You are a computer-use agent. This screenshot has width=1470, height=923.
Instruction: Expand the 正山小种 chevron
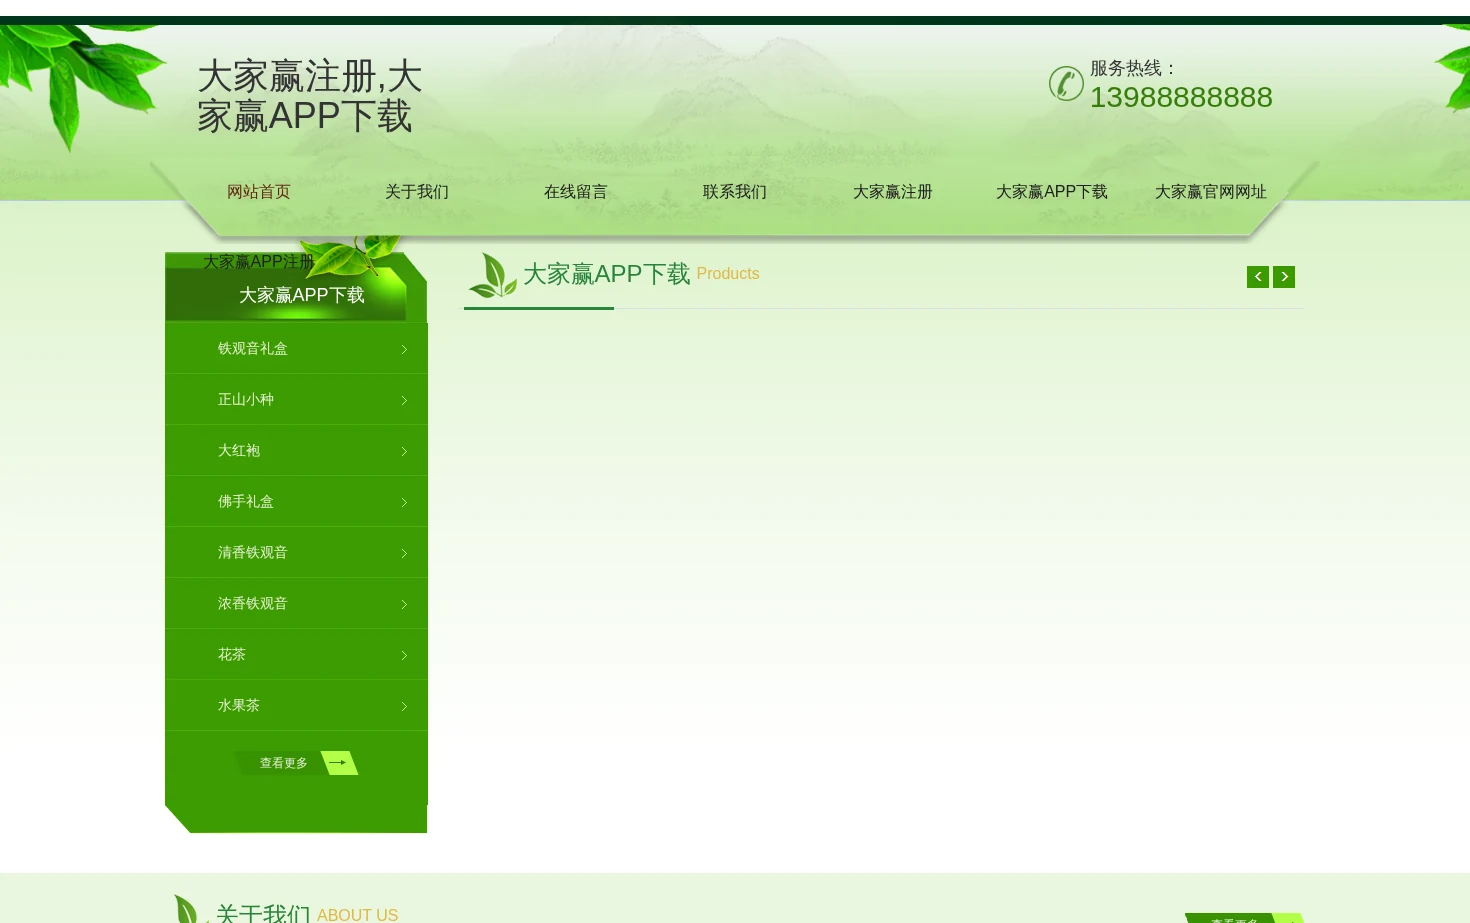point(404,400)
